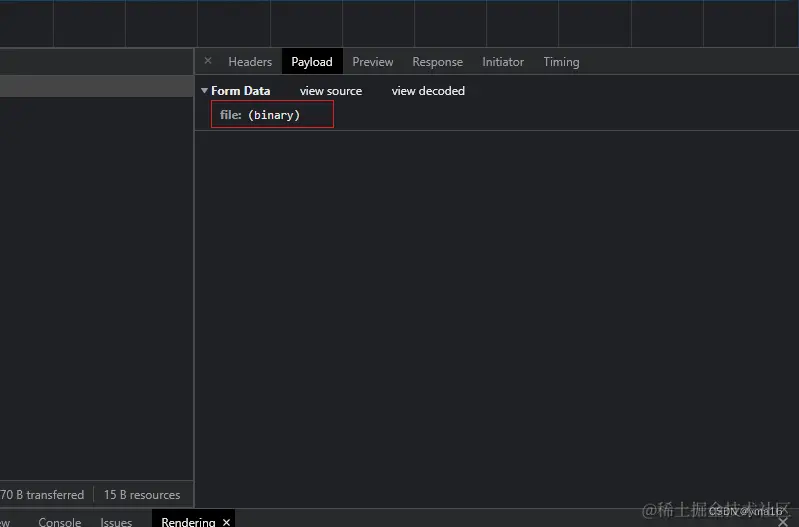Click the 70 B transferred status text

point(42,494)
